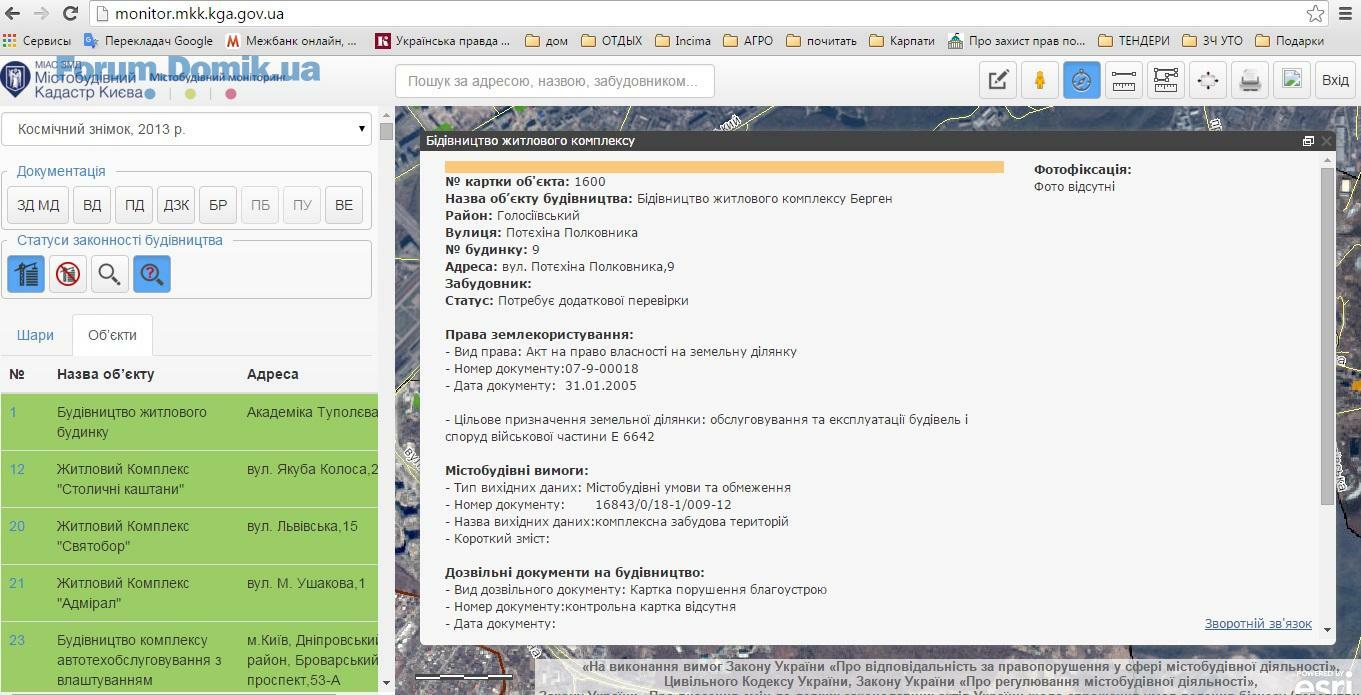Toggle the БР documentation layer
1361x695 pixels.
[218, 205]
